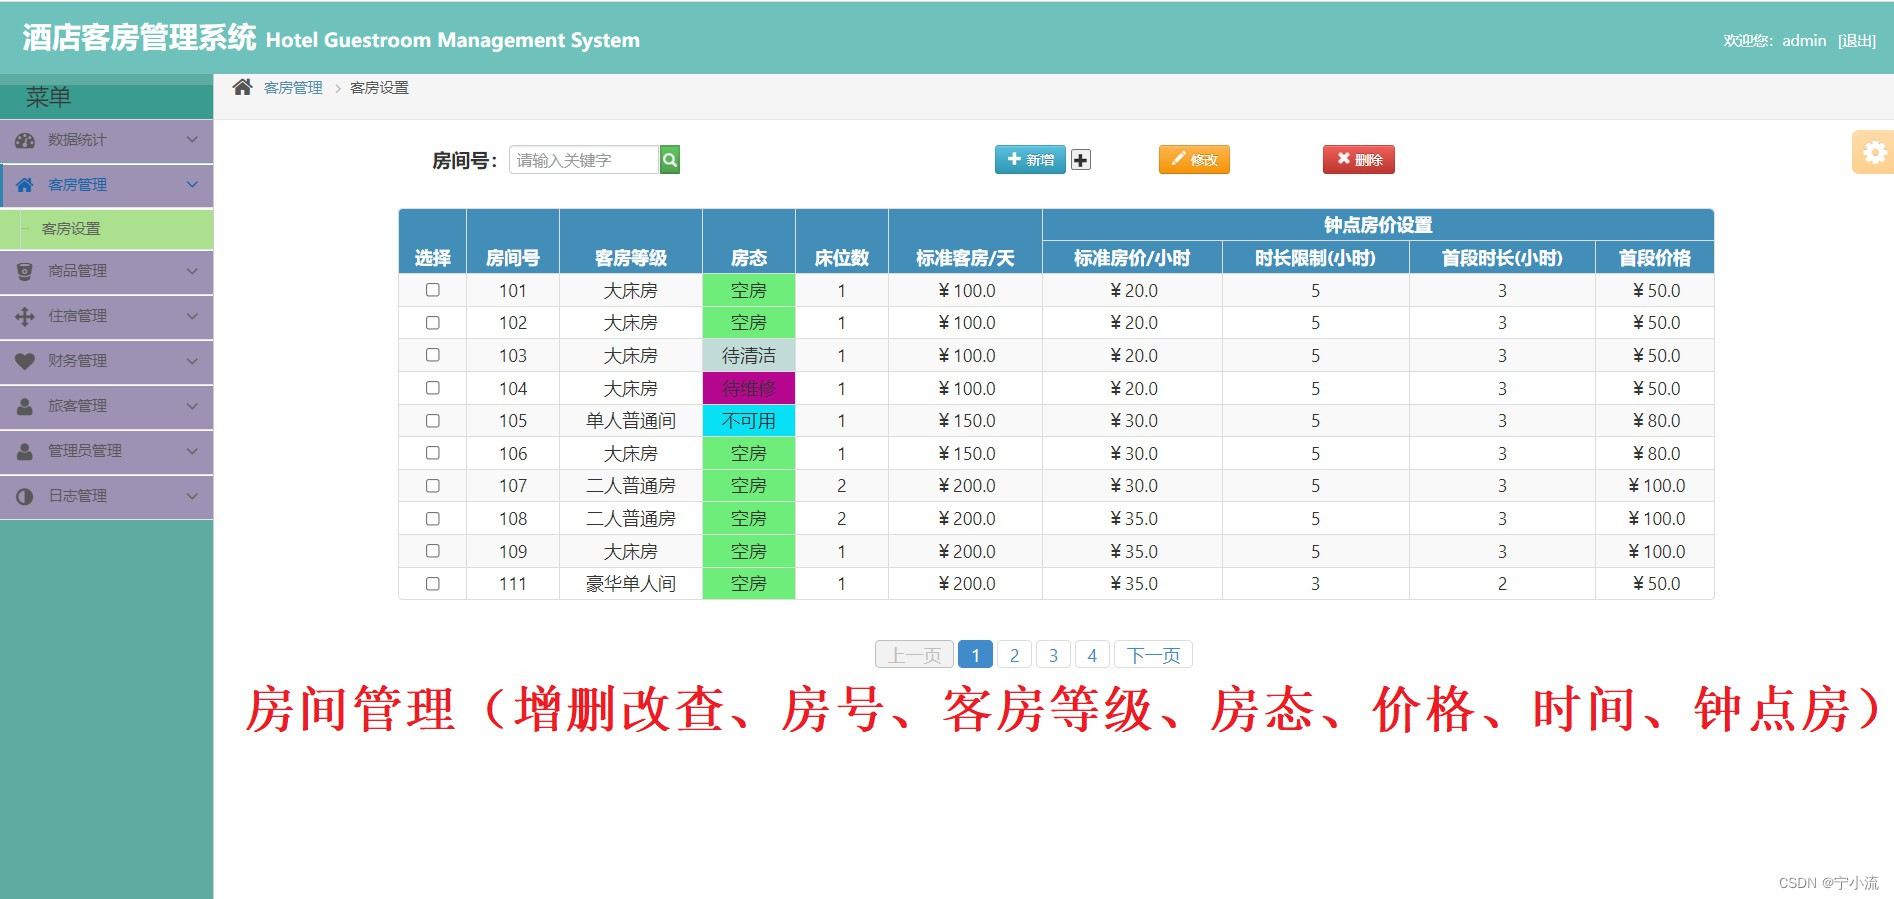Open 旅客管理 menu item
Screen dimensions: 1894x899
tap(106, 406)
